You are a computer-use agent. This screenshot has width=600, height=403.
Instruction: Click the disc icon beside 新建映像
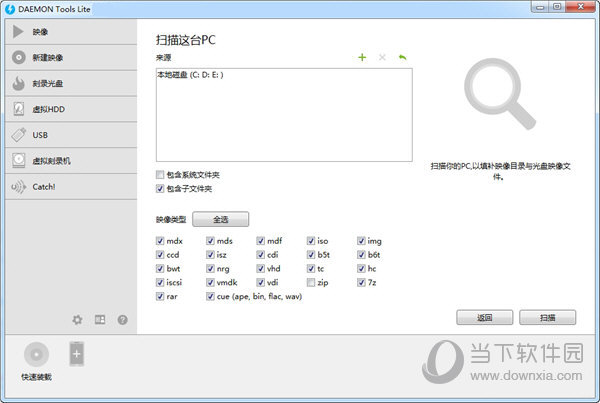(x=18, y=58)
